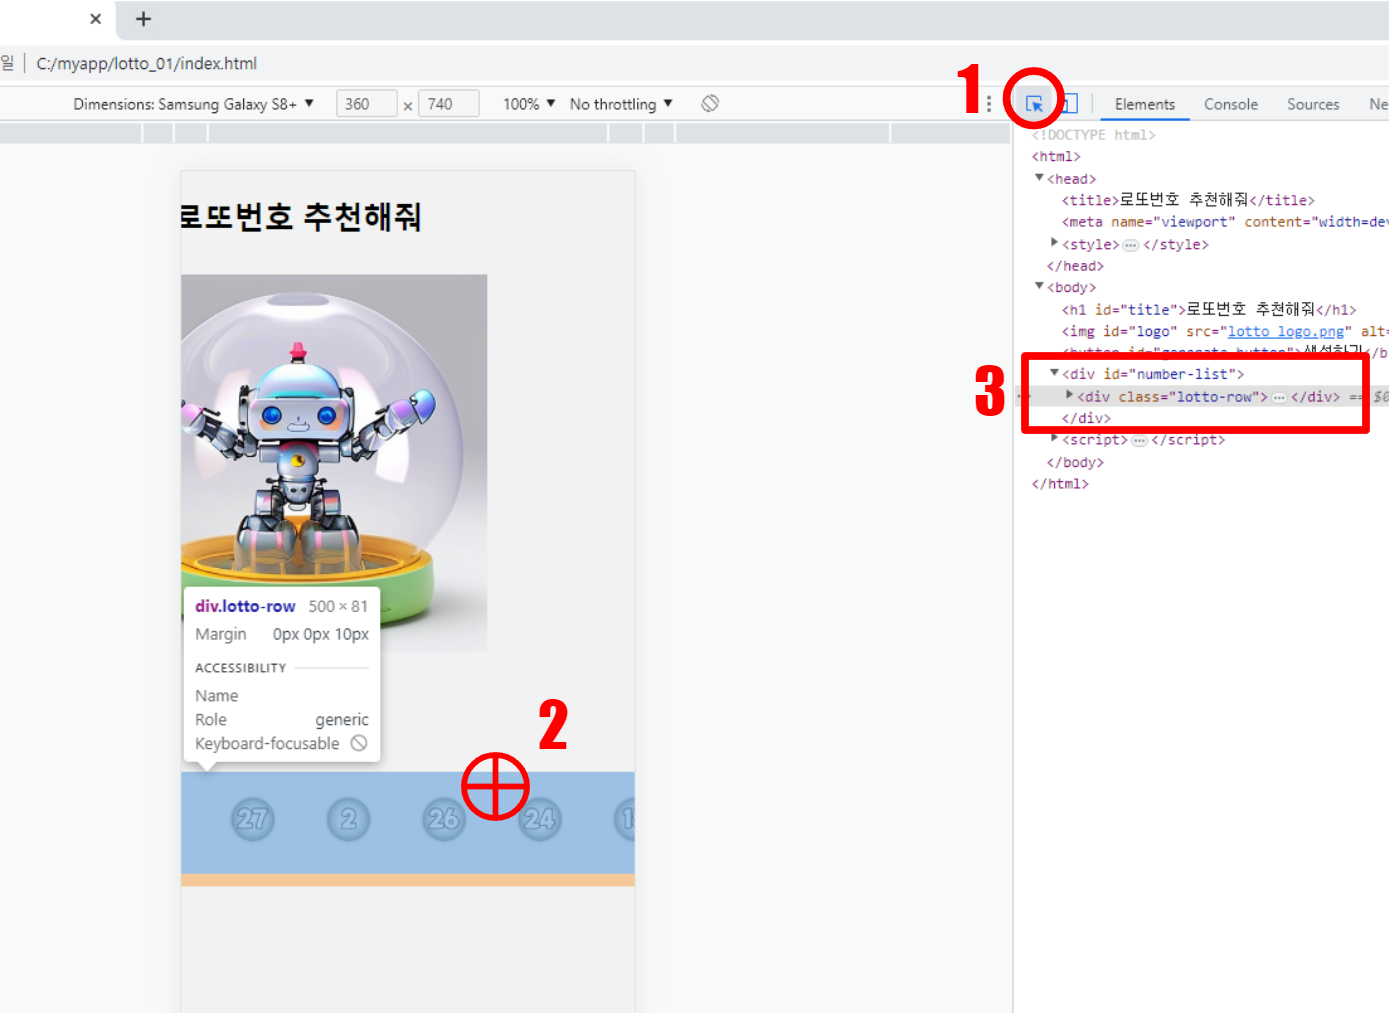Image resolution: width=1389 pixels, height=1013 pixels.
Task: Click the rotate screen icon
Action: tap(710, 103)
